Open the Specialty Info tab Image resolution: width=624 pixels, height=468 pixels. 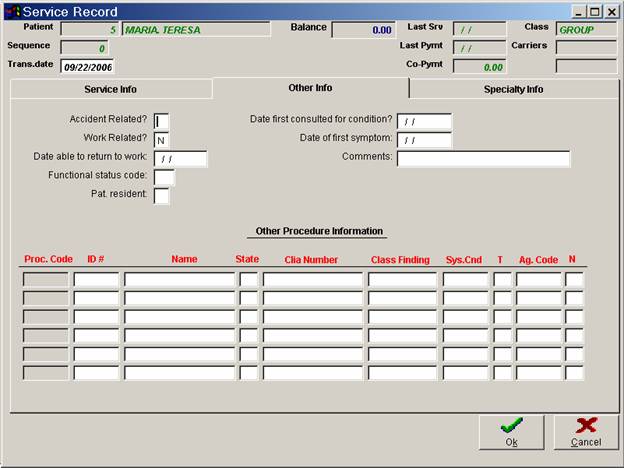(x=513, y=89)
